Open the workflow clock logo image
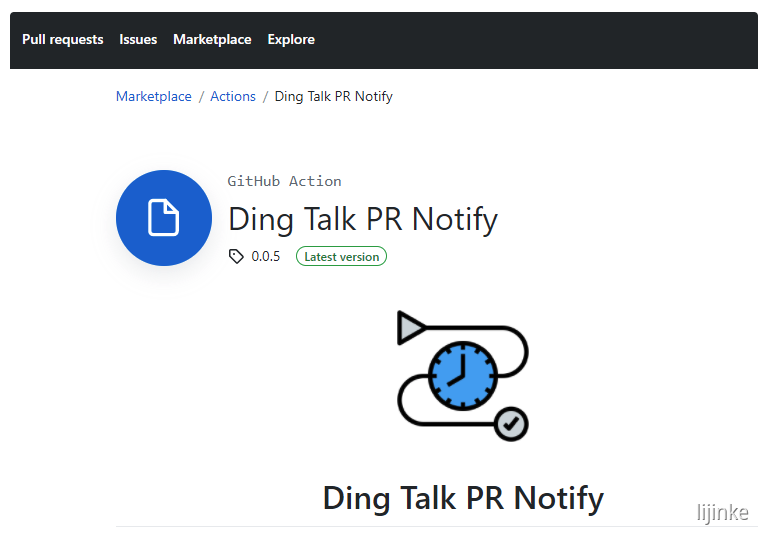This screenshot has width=764, height=552. 463,376
